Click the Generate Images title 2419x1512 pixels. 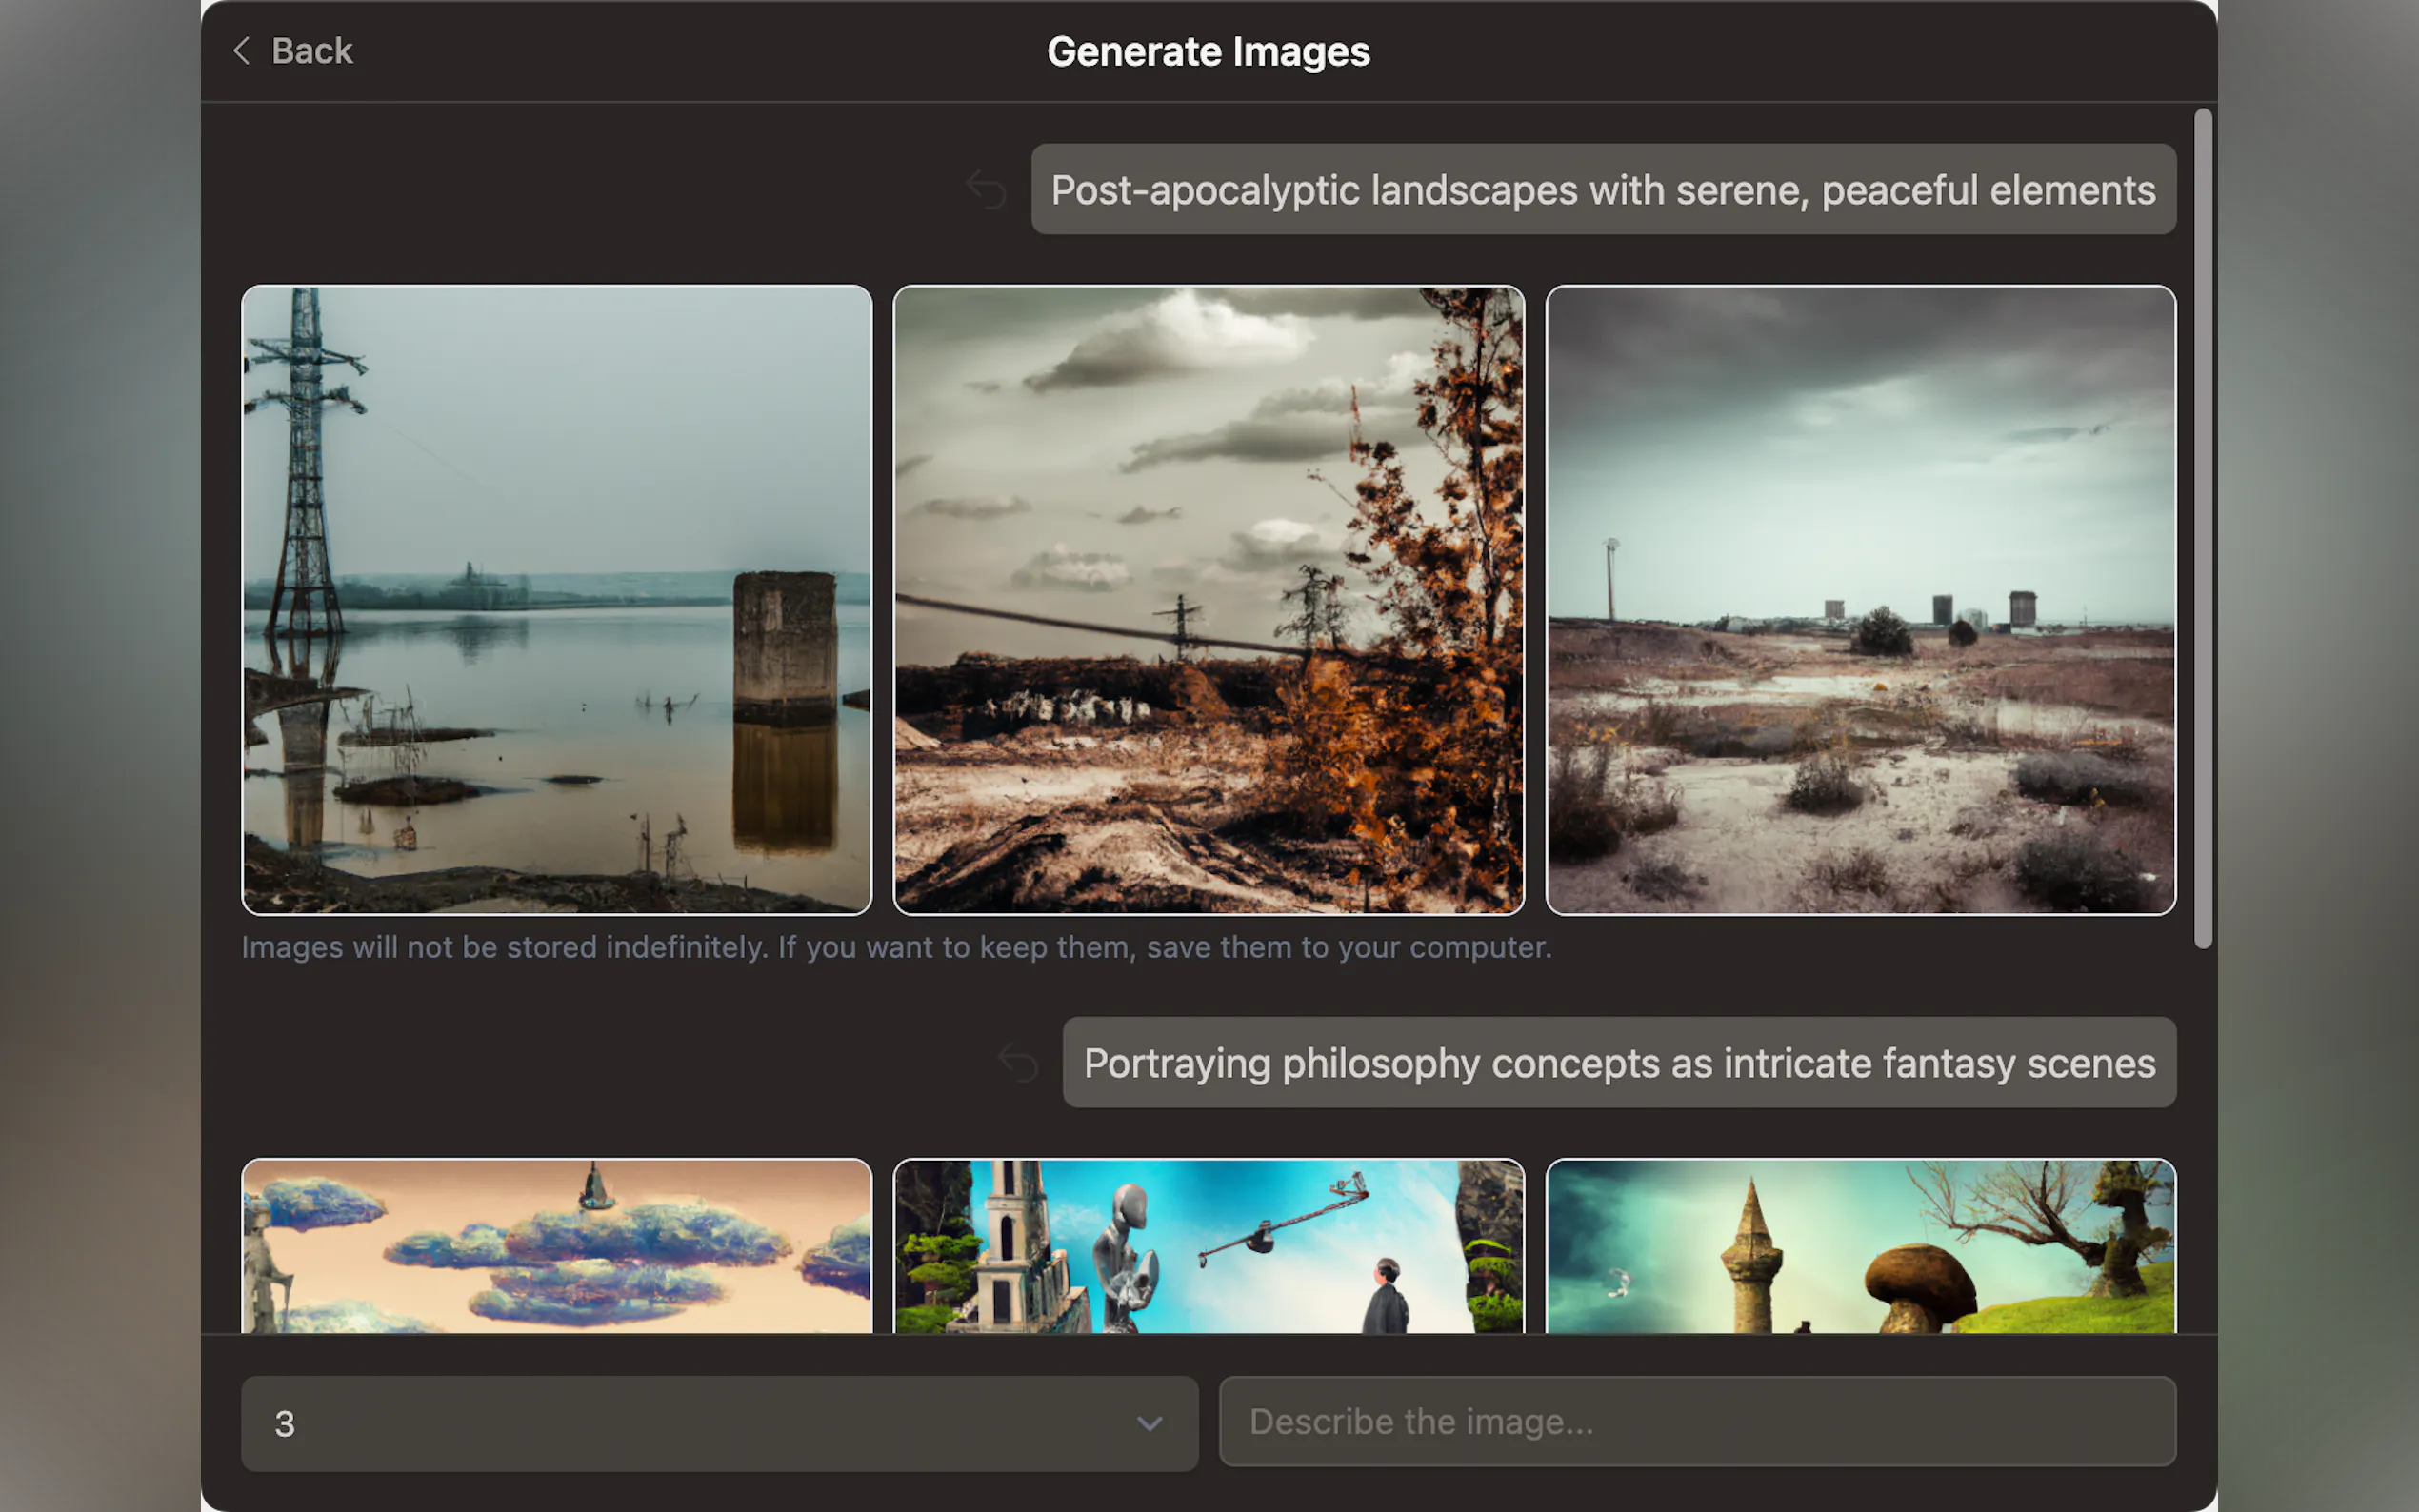click(x=1208, y=51)
